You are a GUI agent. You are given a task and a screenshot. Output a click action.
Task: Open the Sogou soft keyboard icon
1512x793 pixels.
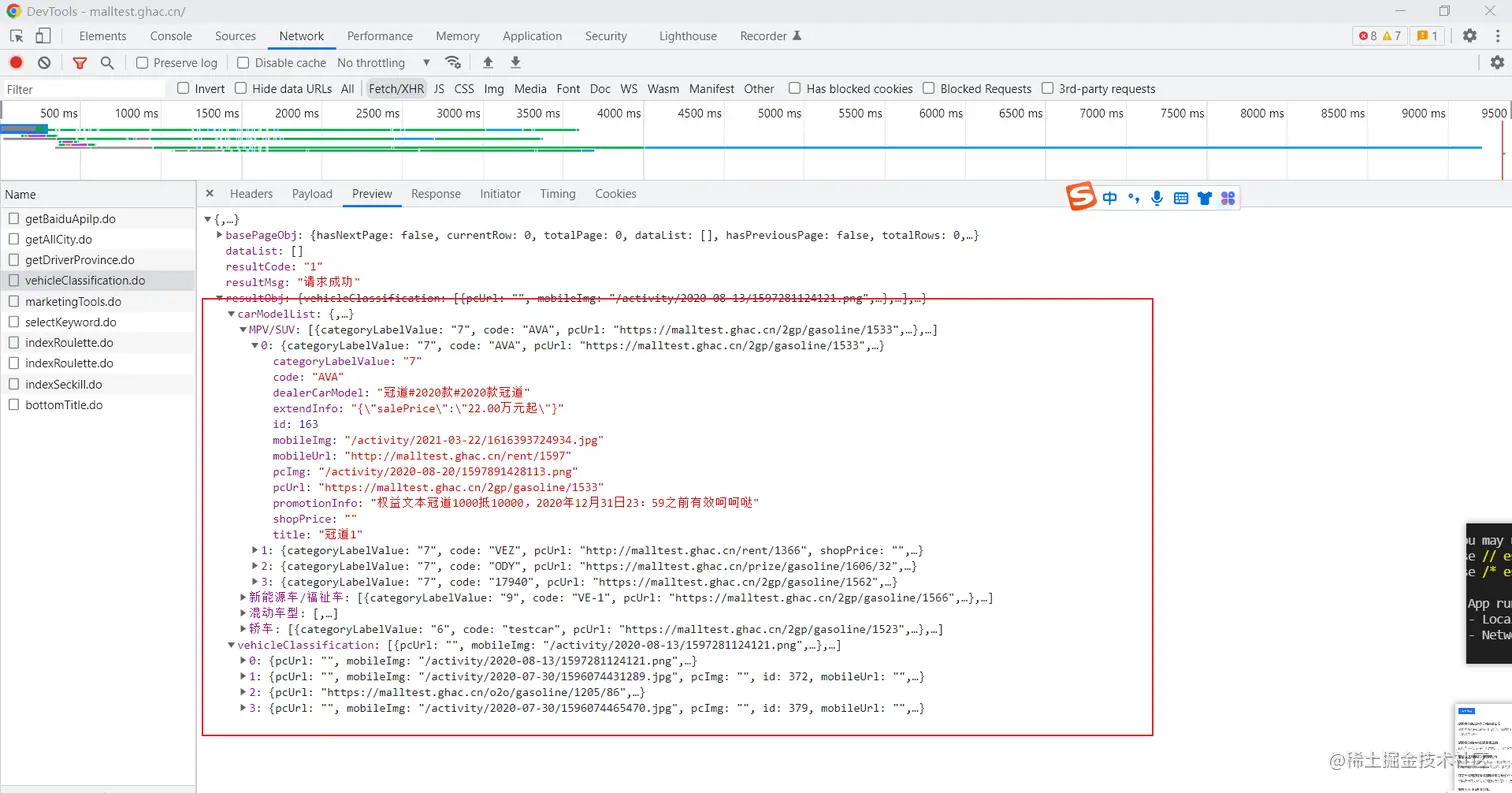pyautogui.click(x=1181, y=198)
